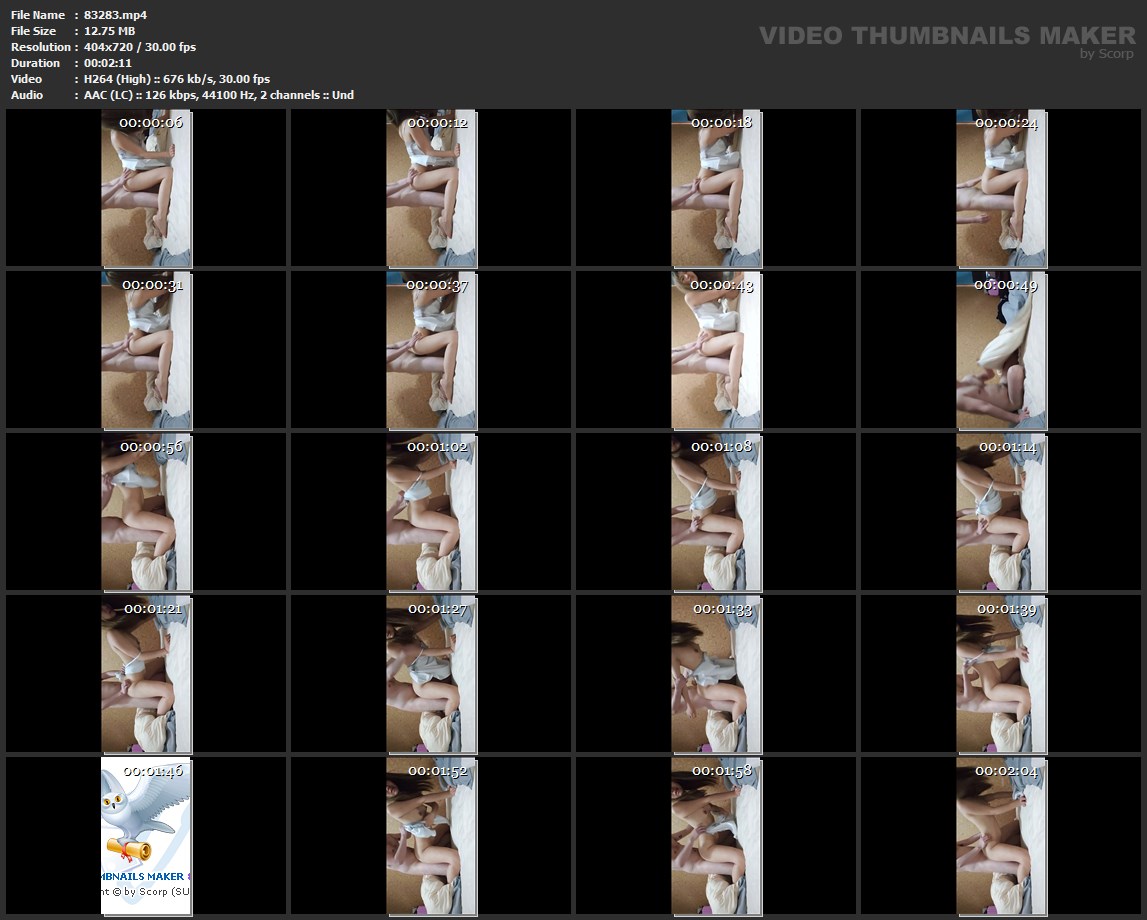Viewport: 1147px width, 920px height.
Task: Select the frame marked 00:00:12
Action: pos(431,188)
